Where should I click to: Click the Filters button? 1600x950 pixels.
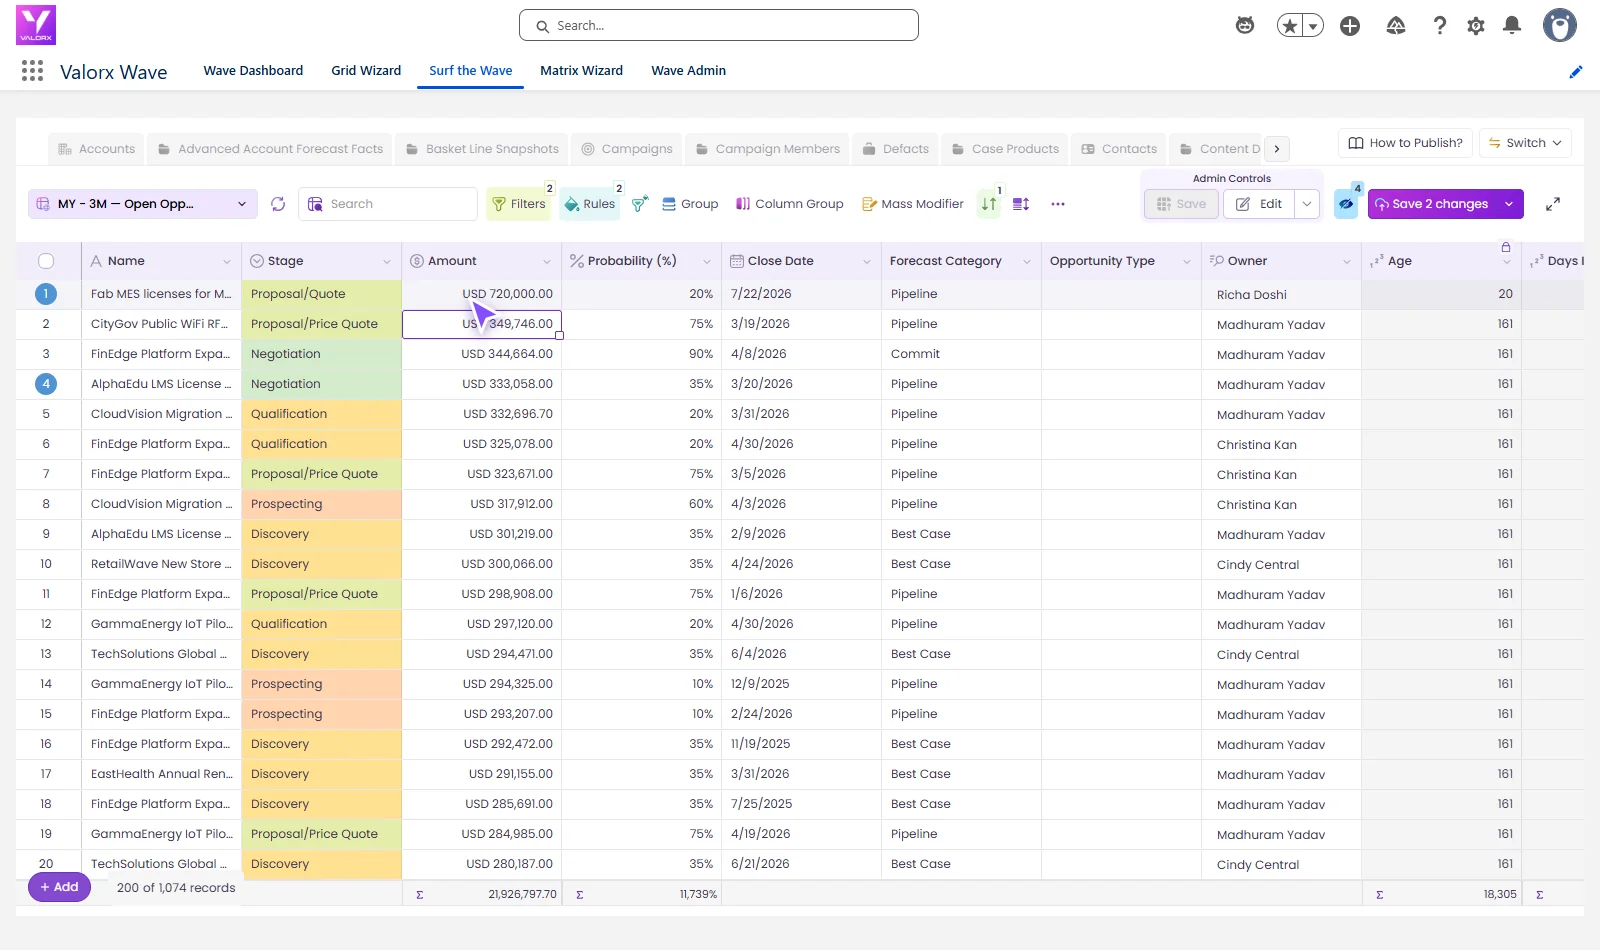click(x=518, y=204)
